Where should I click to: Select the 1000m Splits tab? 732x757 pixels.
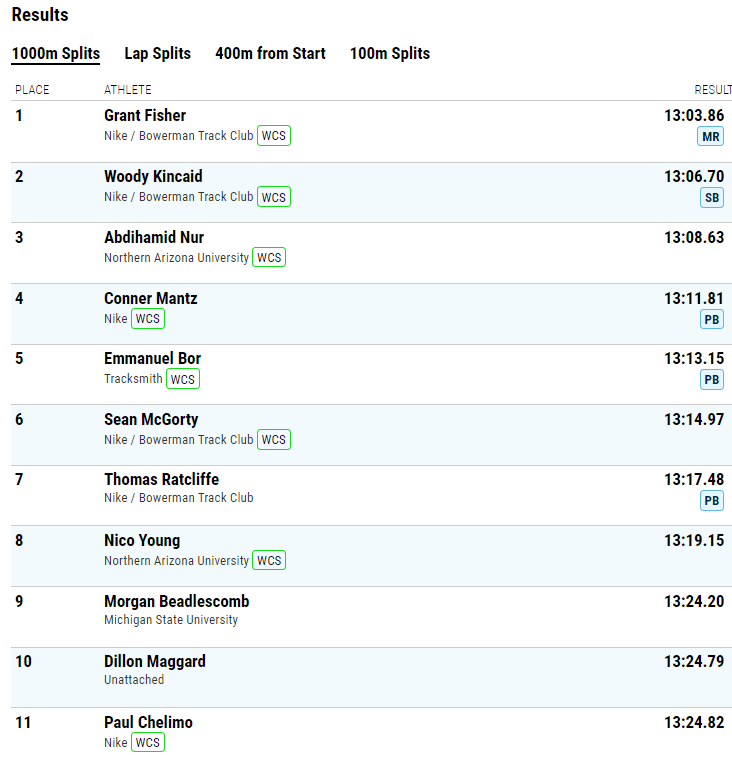(x=56, y=54)
